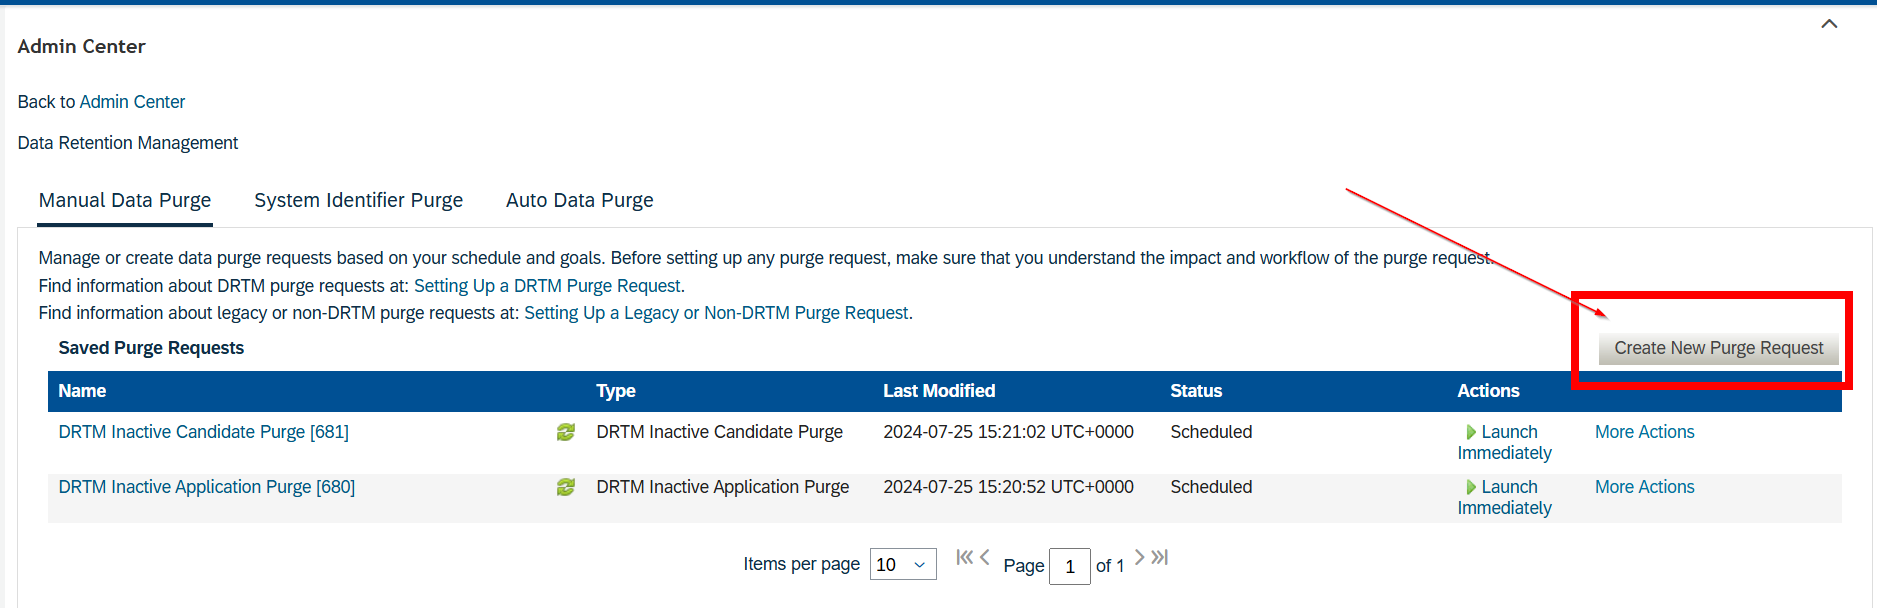
Task: Open DRTM Inactive Application Purge [680] request
Action: click(x=206, y=487)
